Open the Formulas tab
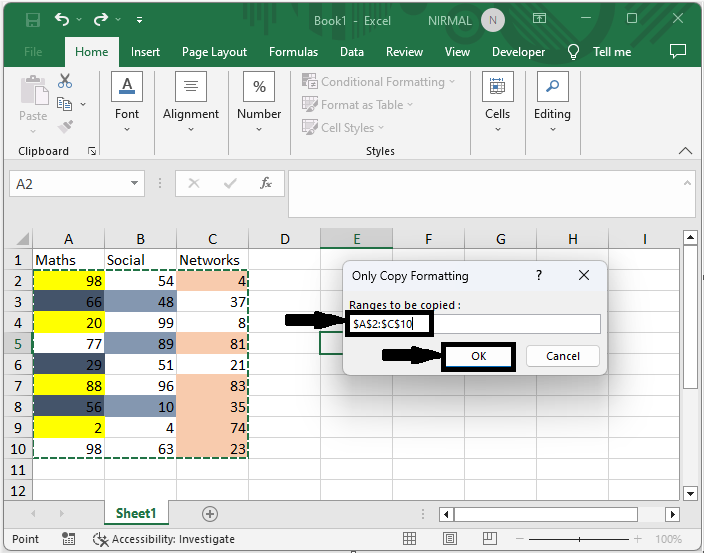This screenshot has height=553, width=704. [293, 52]
